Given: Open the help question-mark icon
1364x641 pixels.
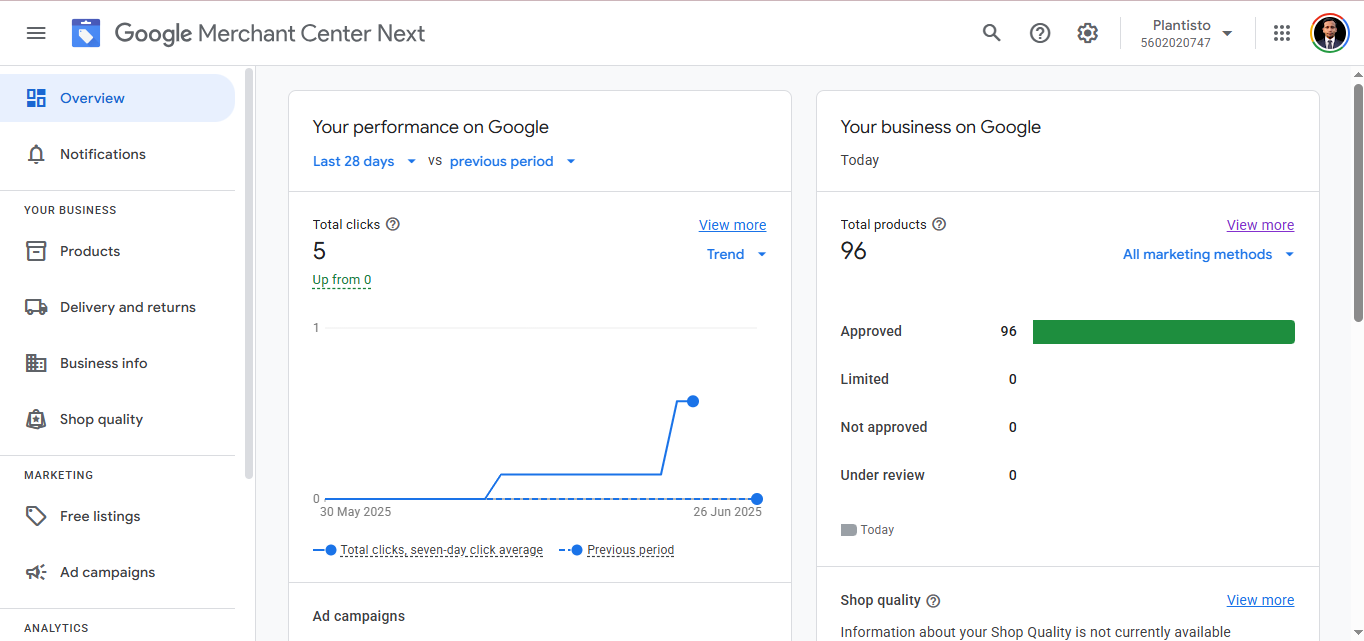Looking at the screenshot, I should [1040, 33].
